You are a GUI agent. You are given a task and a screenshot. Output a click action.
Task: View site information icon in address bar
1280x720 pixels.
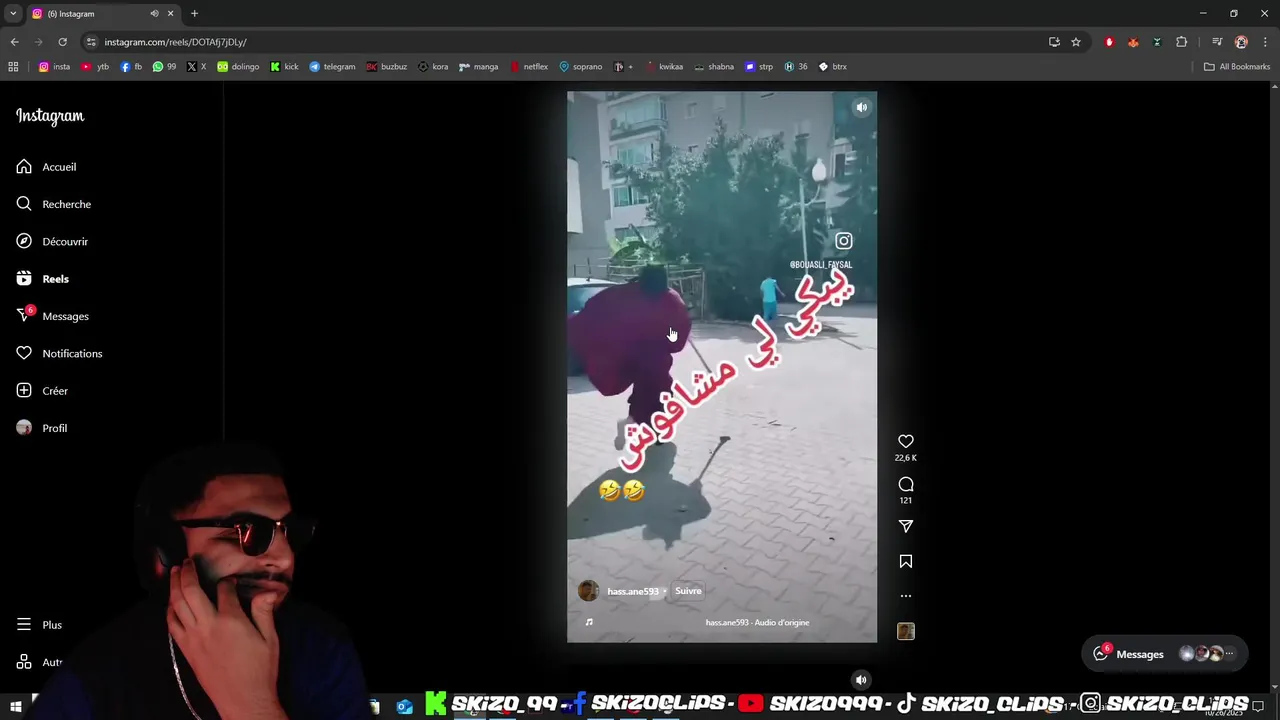[x=91, y=42]
